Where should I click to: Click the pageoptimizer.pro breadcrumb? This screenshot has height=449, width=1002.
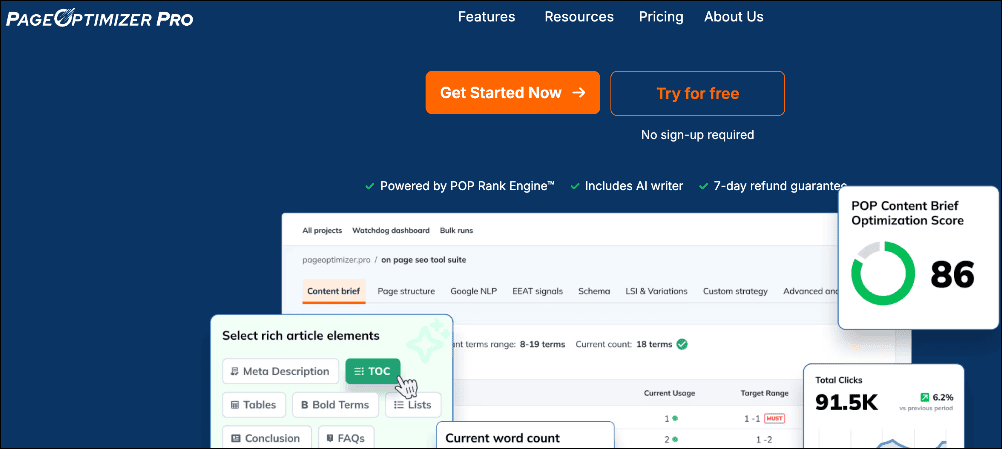click(x=336, y=260)
